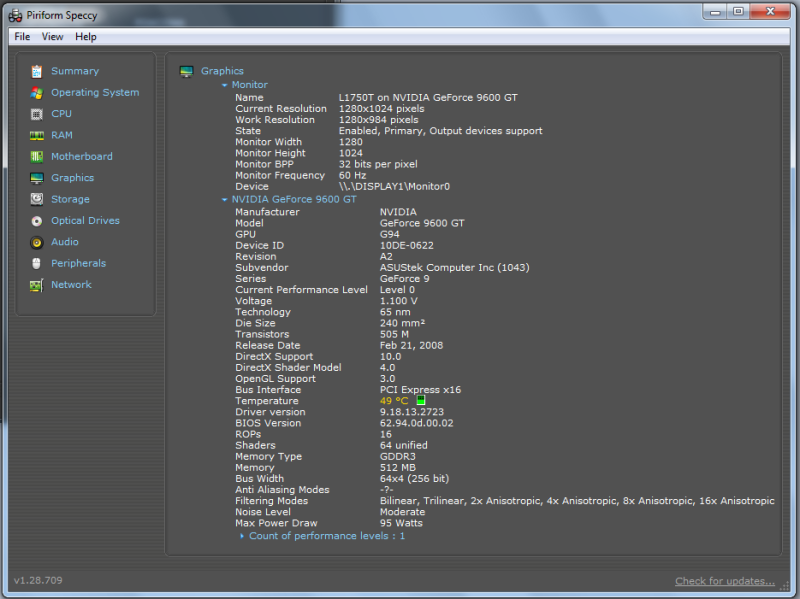Screen dimensions: 800x599
Task: Open the File menu
Action: click(22, 37)
